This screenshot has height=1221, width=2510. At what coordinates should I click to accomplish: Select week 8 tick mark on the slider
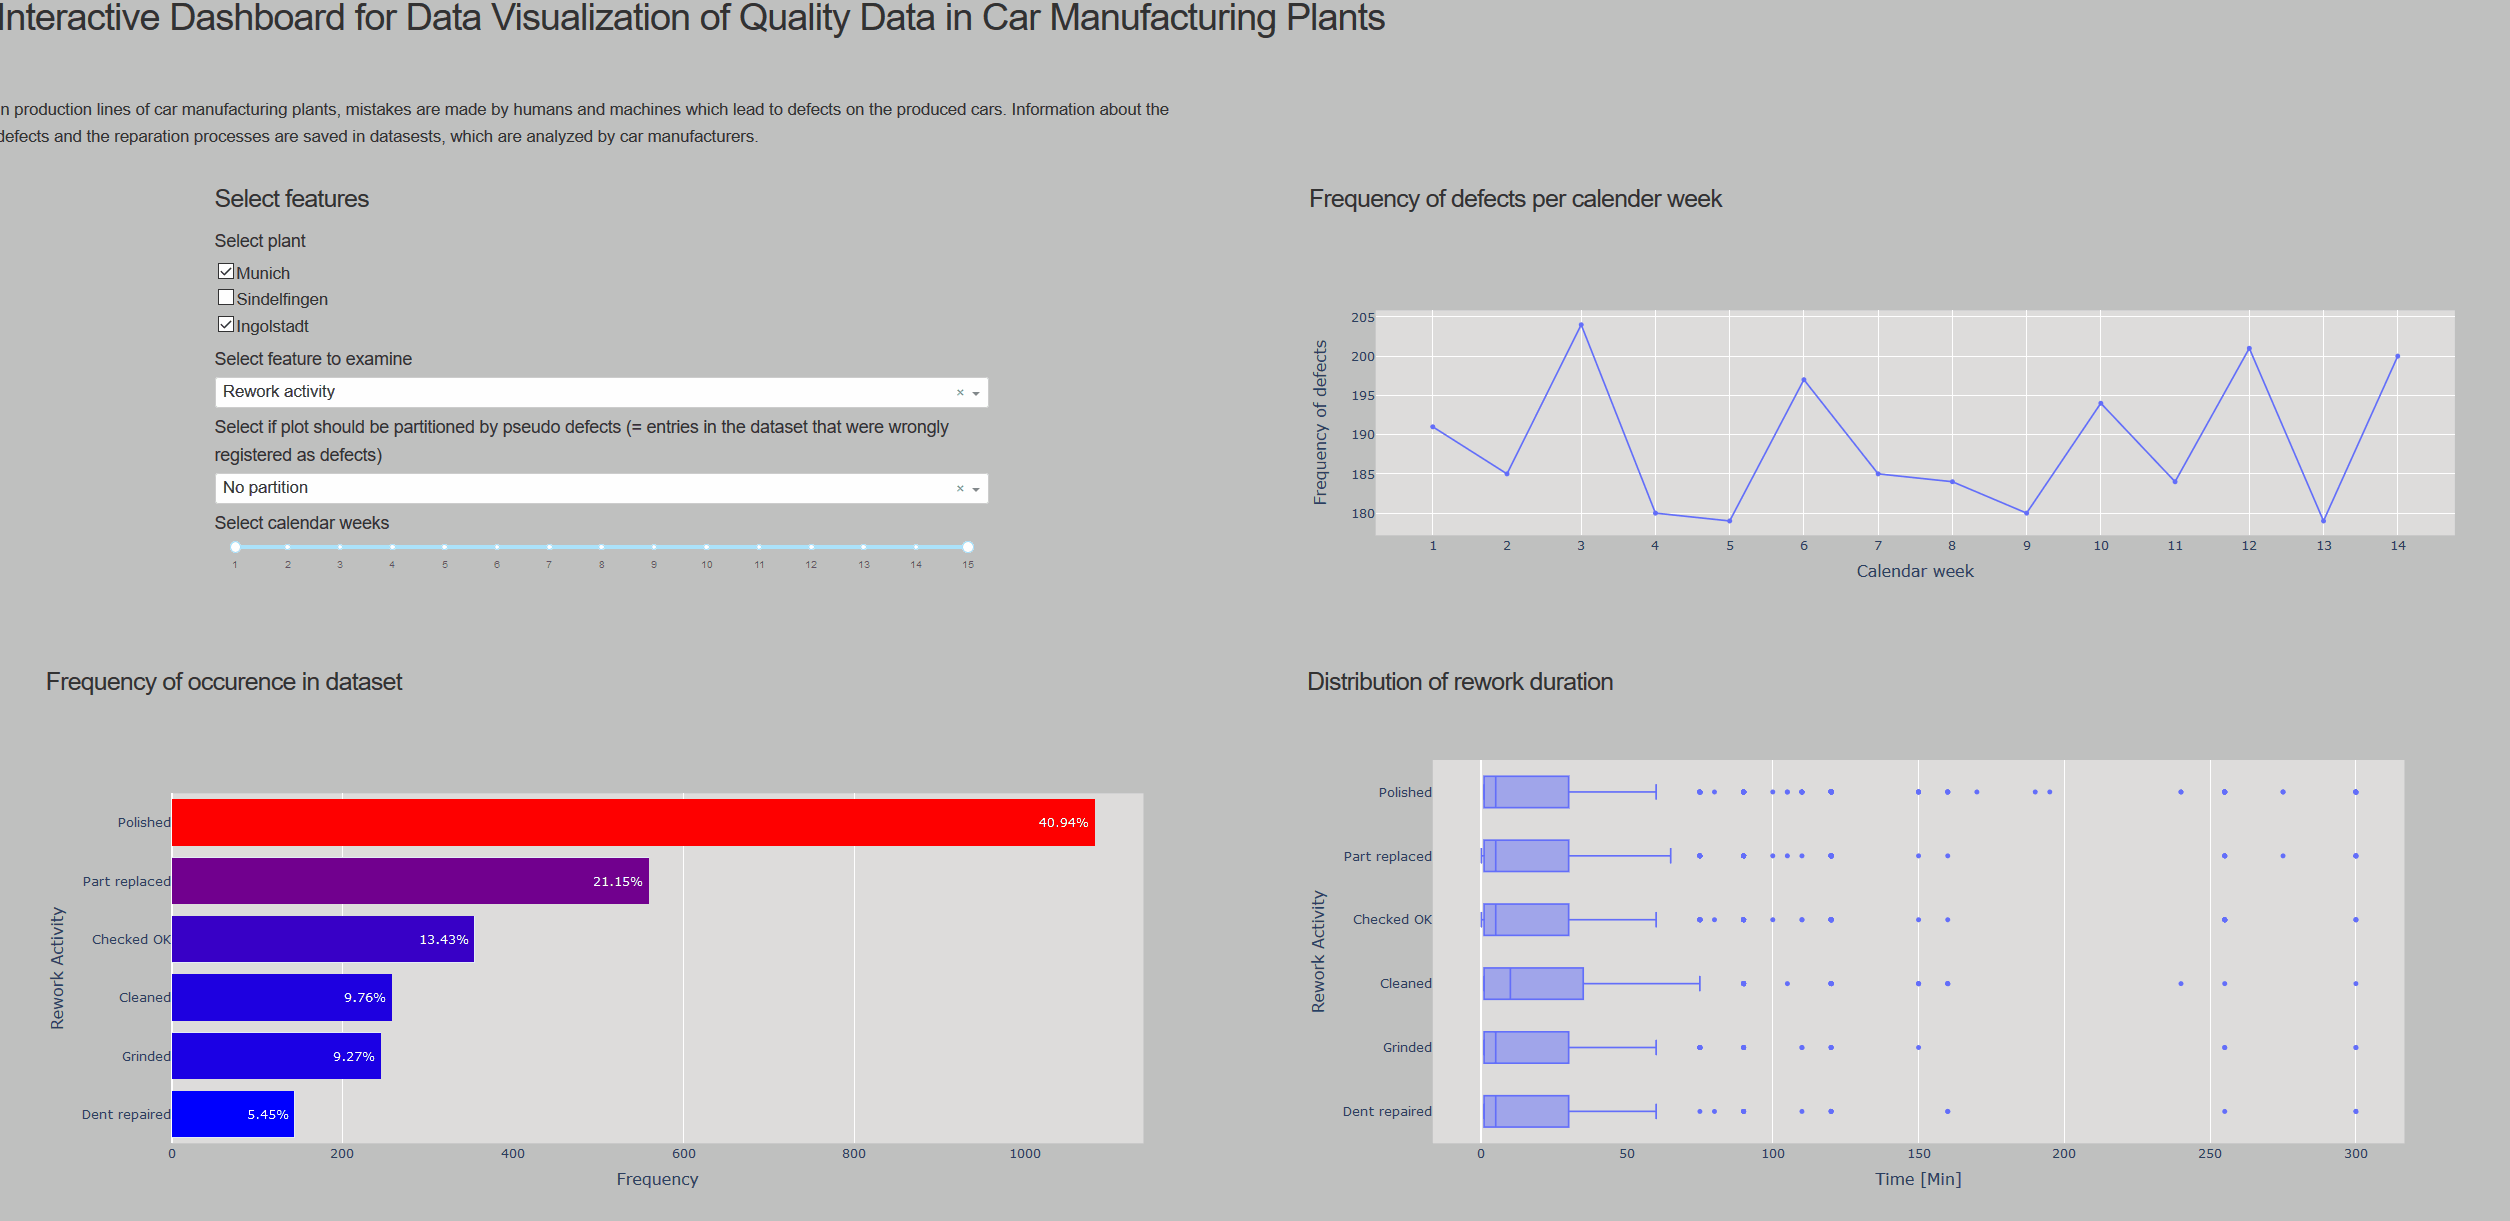601,547
